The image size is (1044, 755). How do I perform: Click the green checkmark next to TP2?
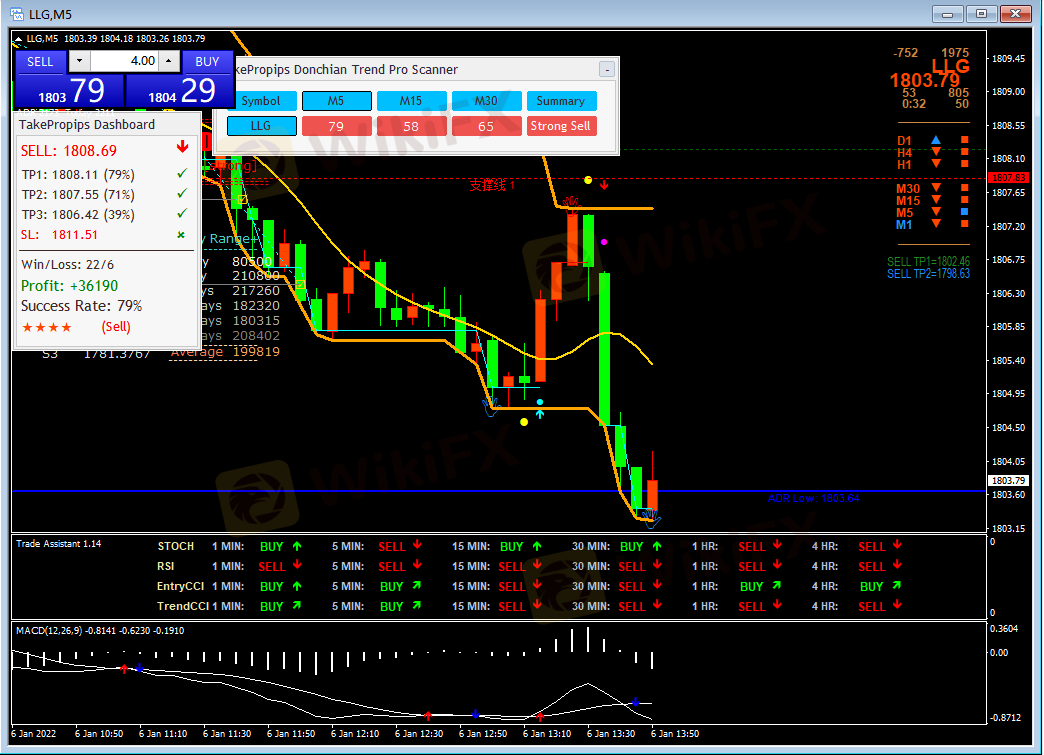point(181,195)
